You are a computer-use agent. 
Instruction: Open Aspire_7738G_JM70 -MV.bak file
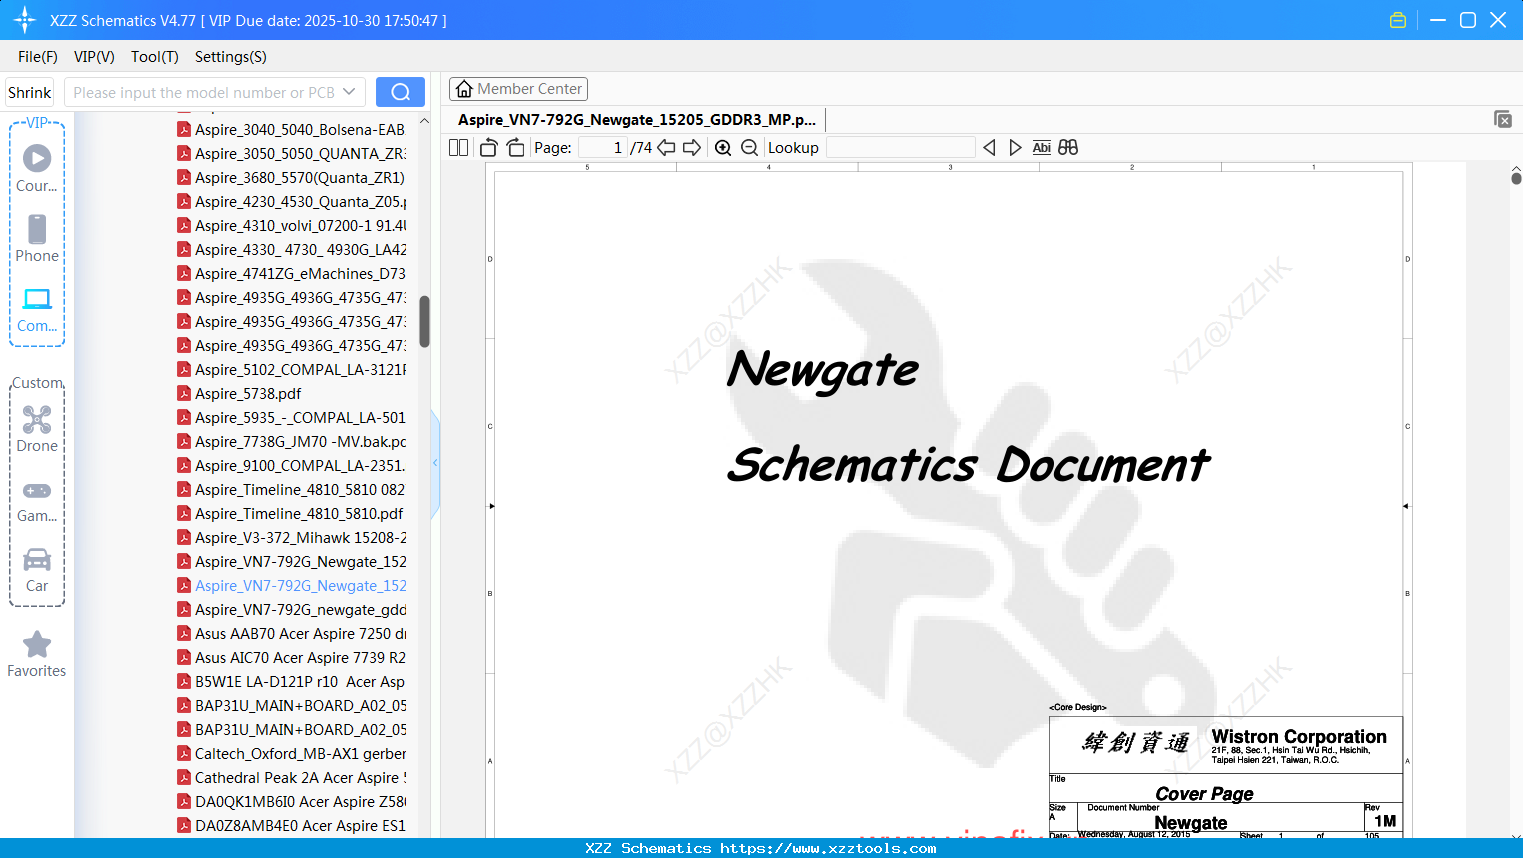[x=292, y=441]
